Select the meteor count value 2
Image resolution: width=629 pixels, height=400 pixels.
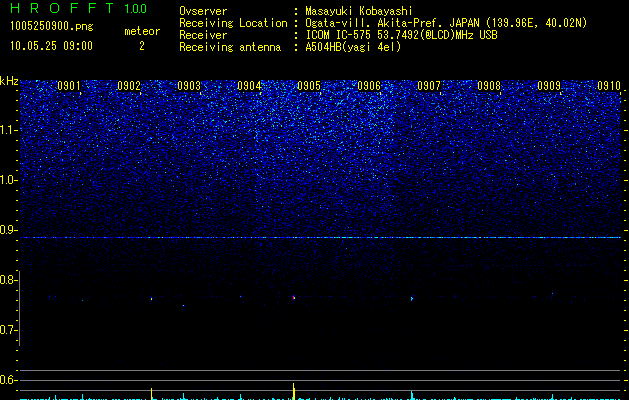click(x=142, y=46)
